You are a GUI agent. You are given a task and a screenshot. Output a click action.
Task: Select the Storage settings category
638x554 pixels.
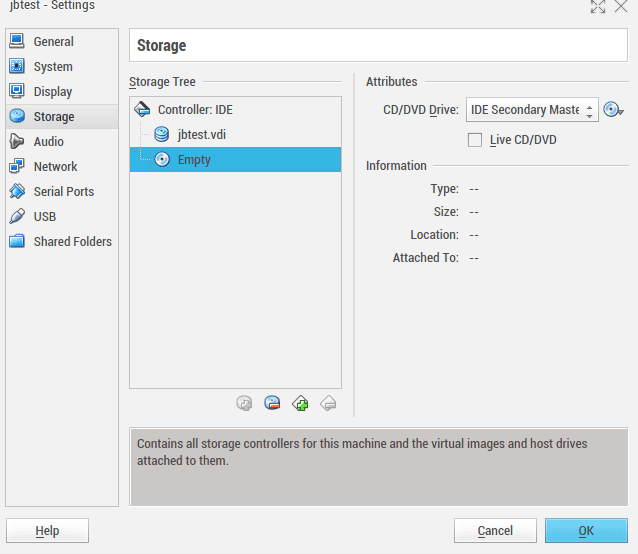click(x=62, y=116)
